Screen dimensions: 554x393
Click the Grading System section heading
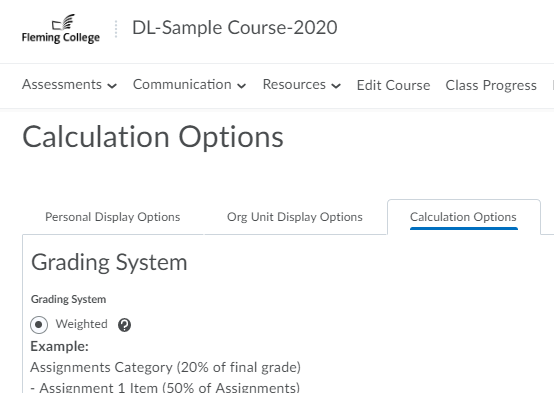click(x=109, y=263)
